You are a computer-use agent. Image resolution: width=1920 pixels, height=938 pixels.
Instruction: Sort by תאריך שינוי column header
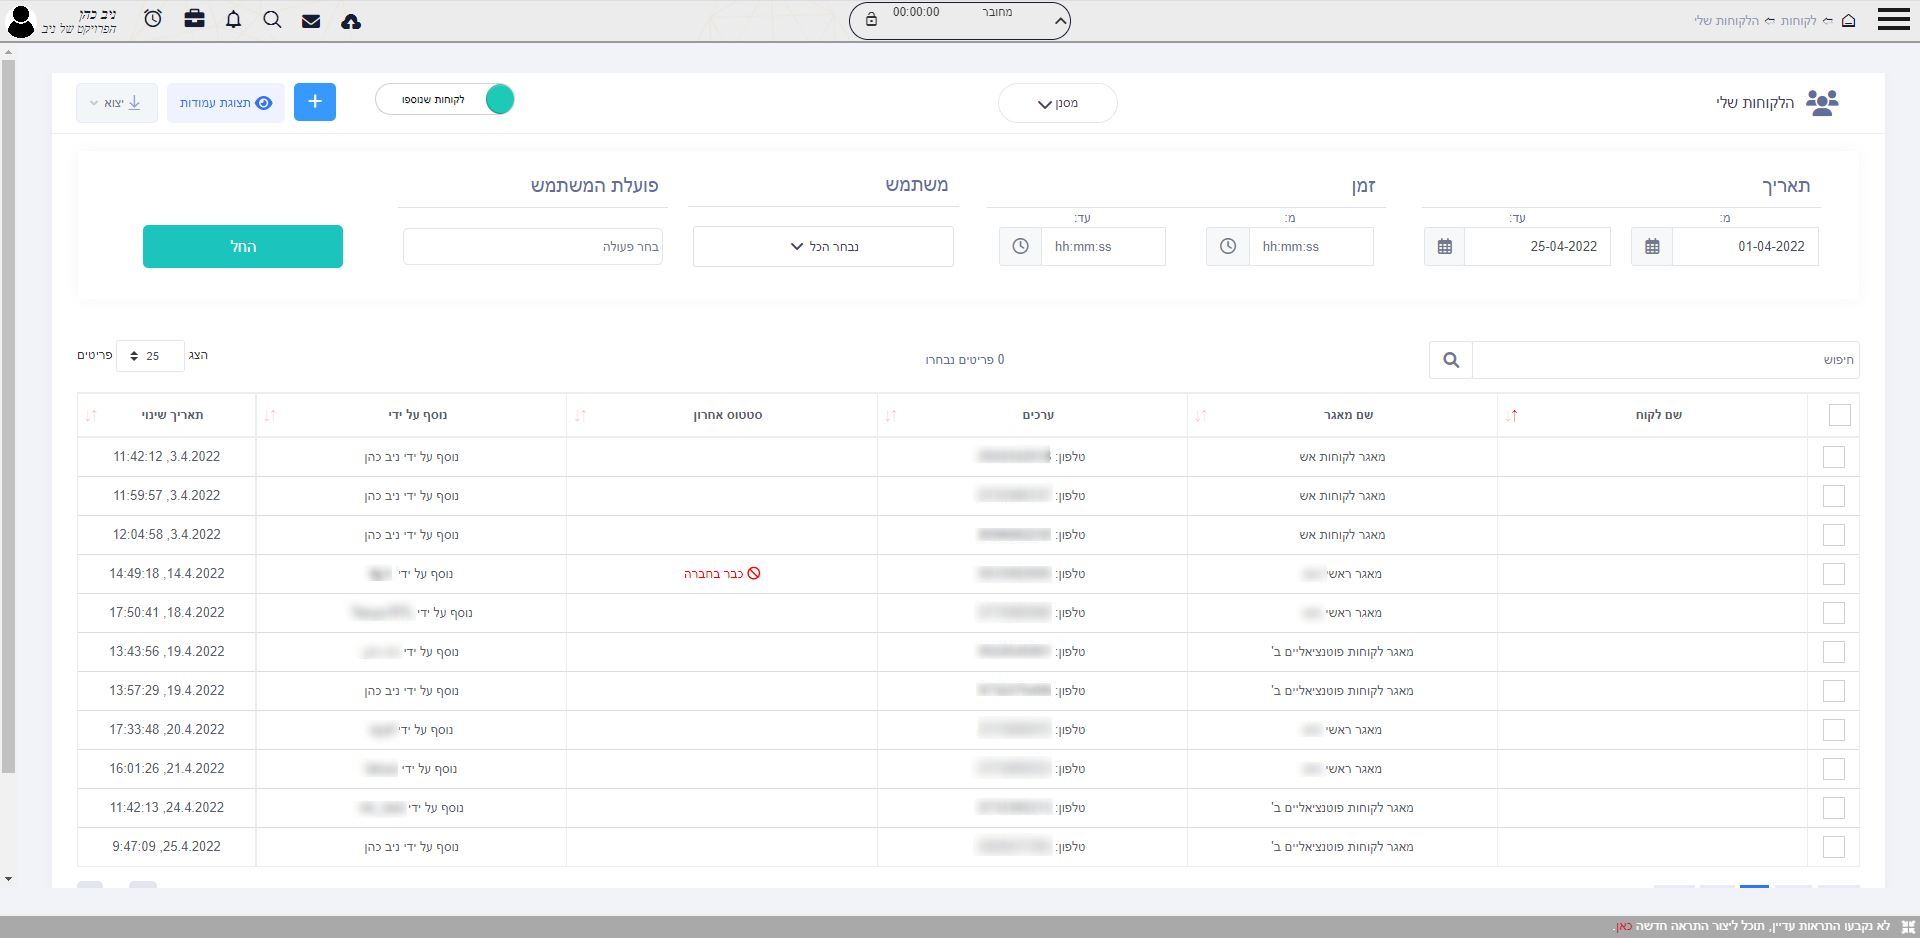coord(172,415)
